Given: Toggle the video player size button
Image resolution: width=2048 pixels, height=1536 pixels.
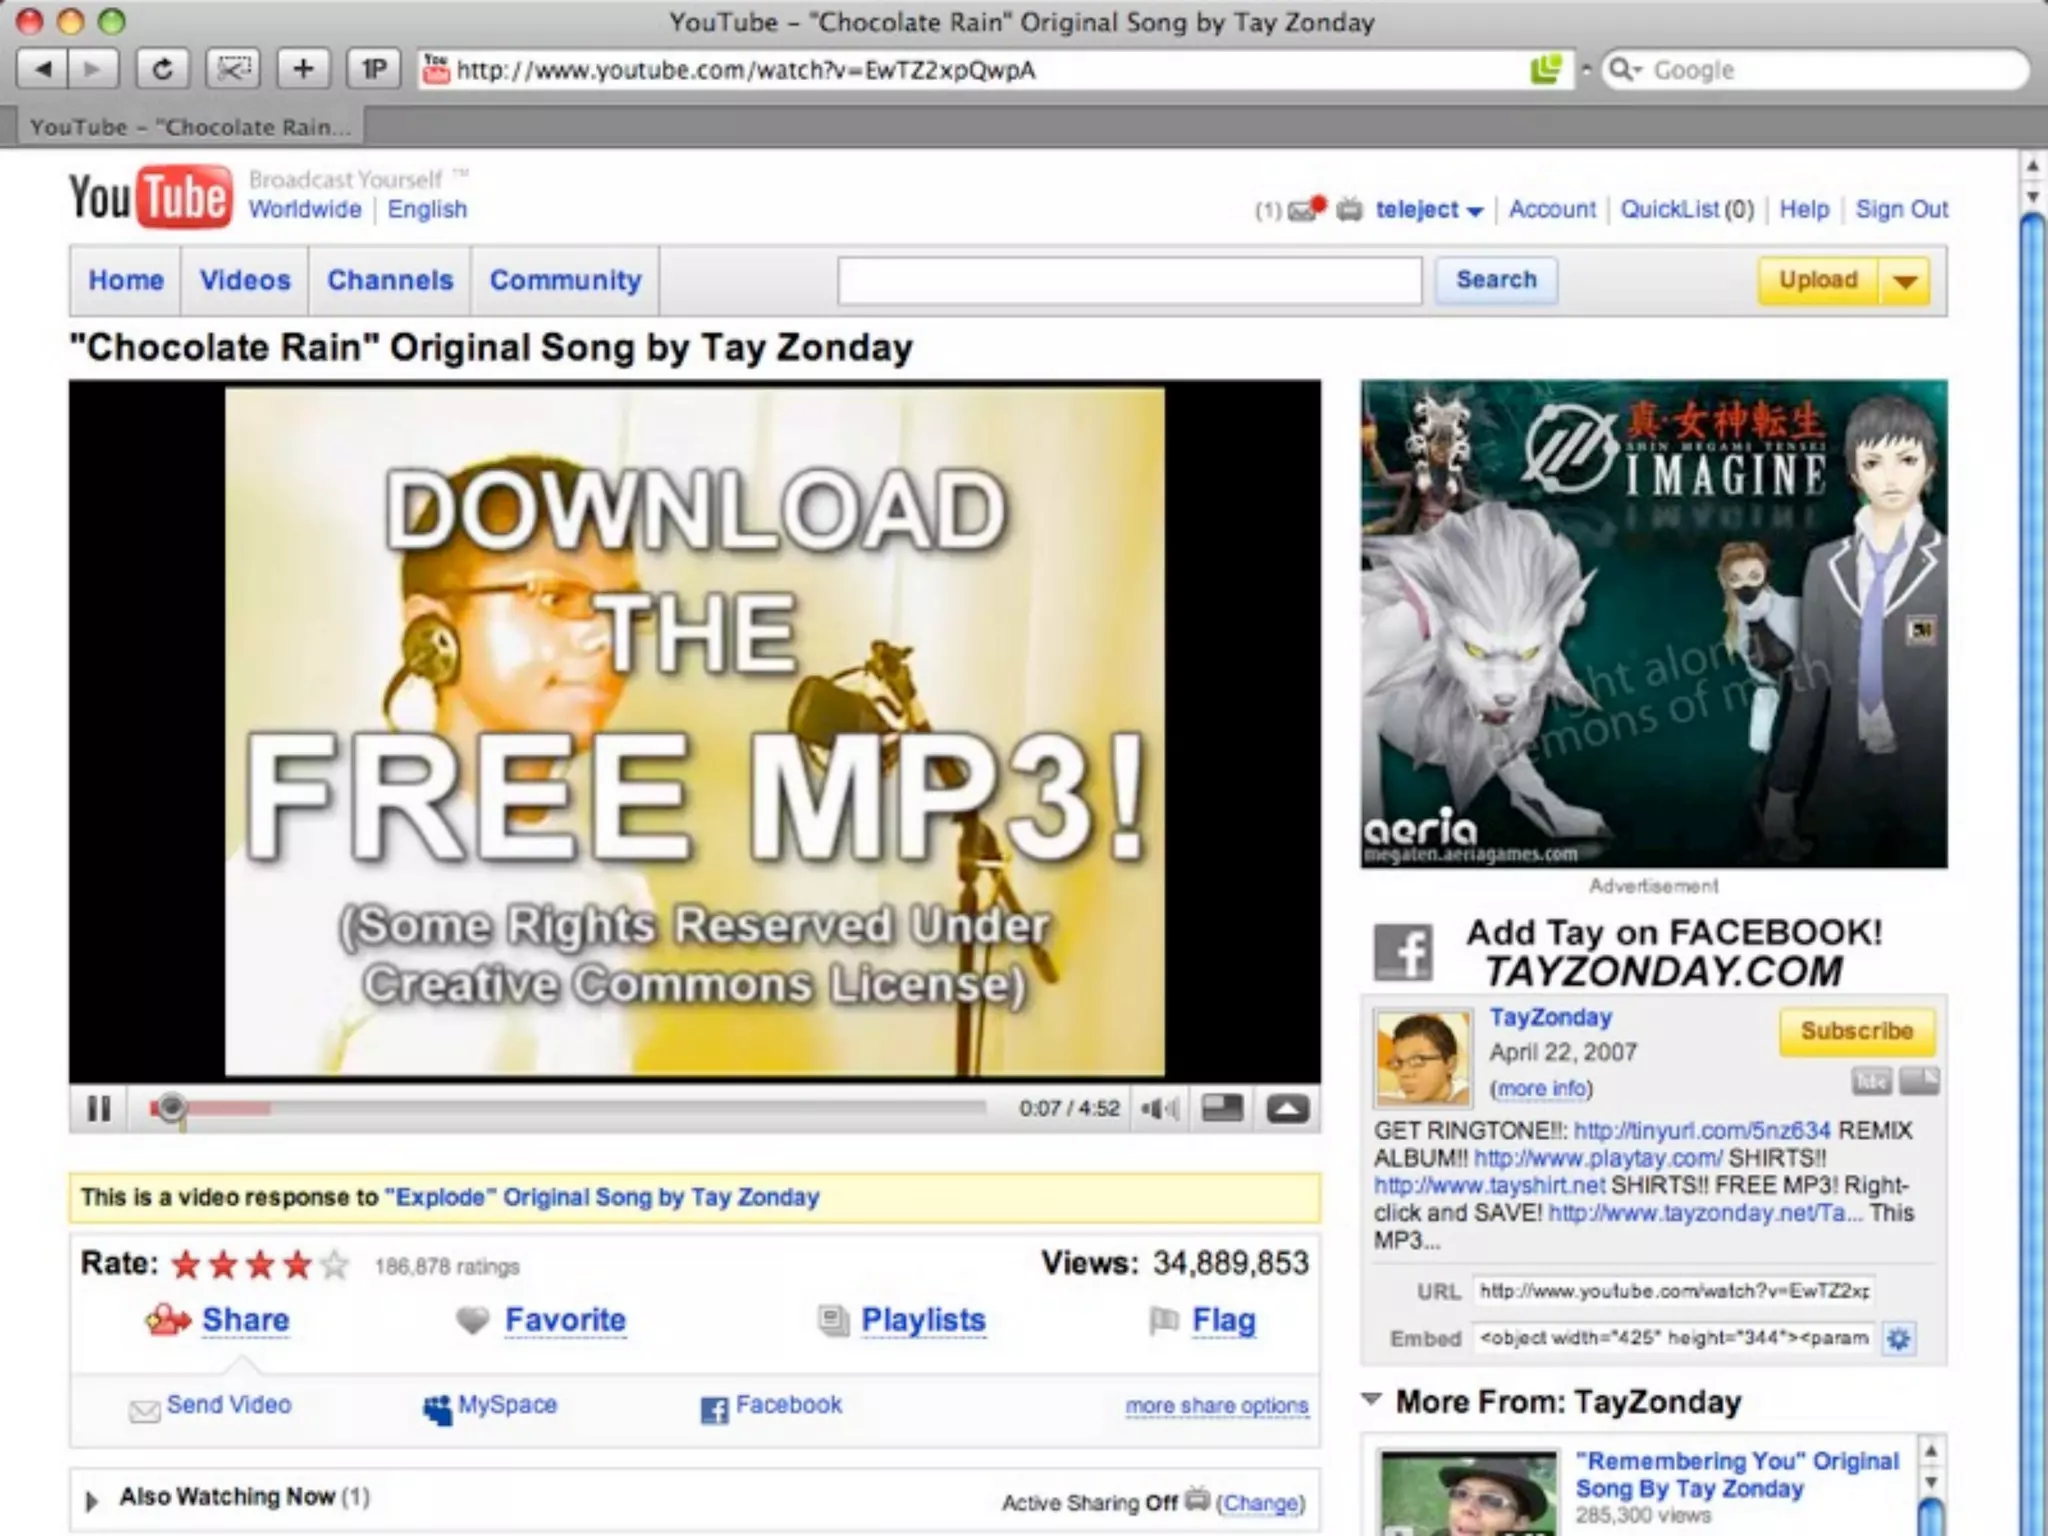Looking at the screenshot, I should (x=1222, y=1108).
